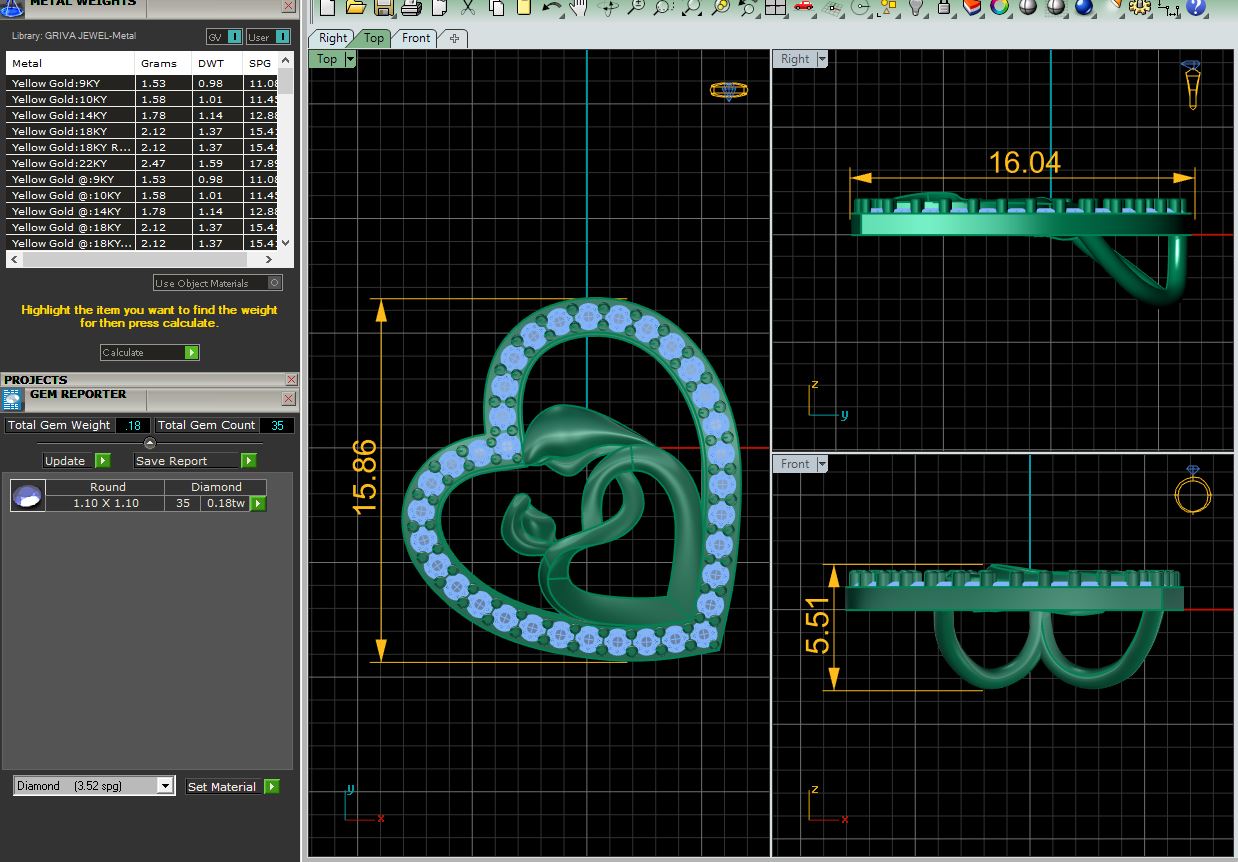Switch to the Top viewport tab
1238x862 pixels.
pos(373,38)
